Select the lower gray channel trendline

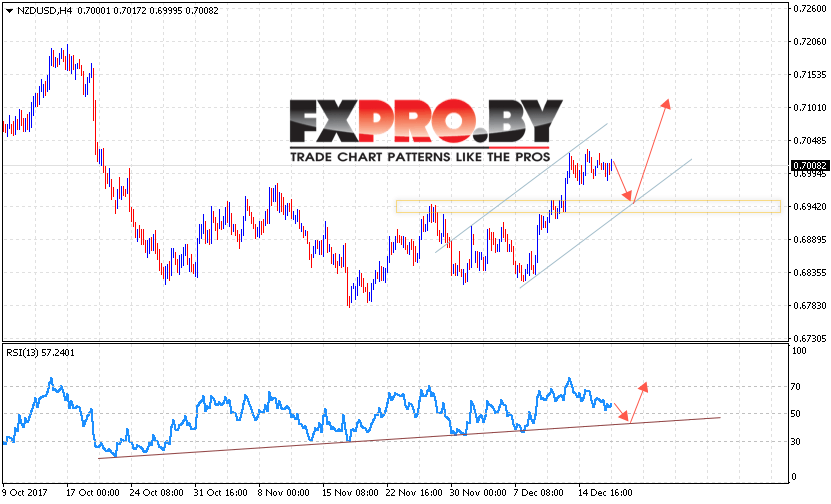point(606,223)
